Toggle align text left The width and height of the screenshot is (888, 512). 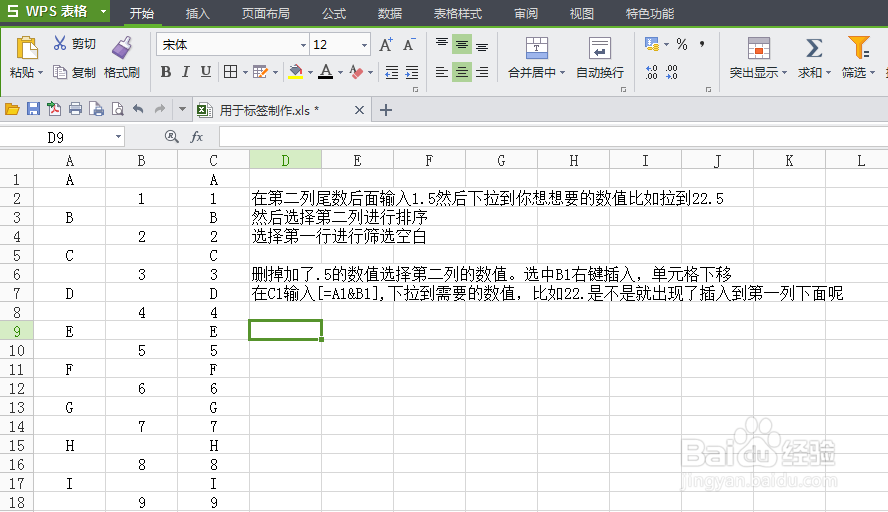coord(442,72)
